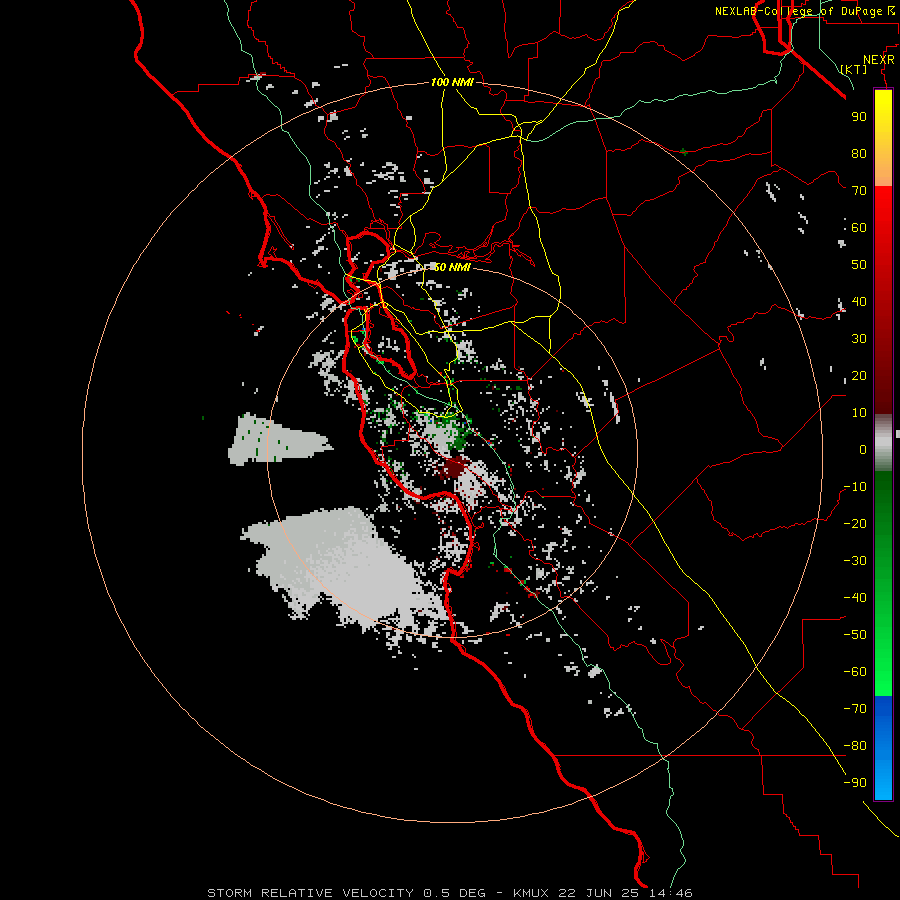Click the "KMUX" station identifier in the caption
Image resolution: width=900 pixels, height=900 pixels.
(x=531, y=893)
